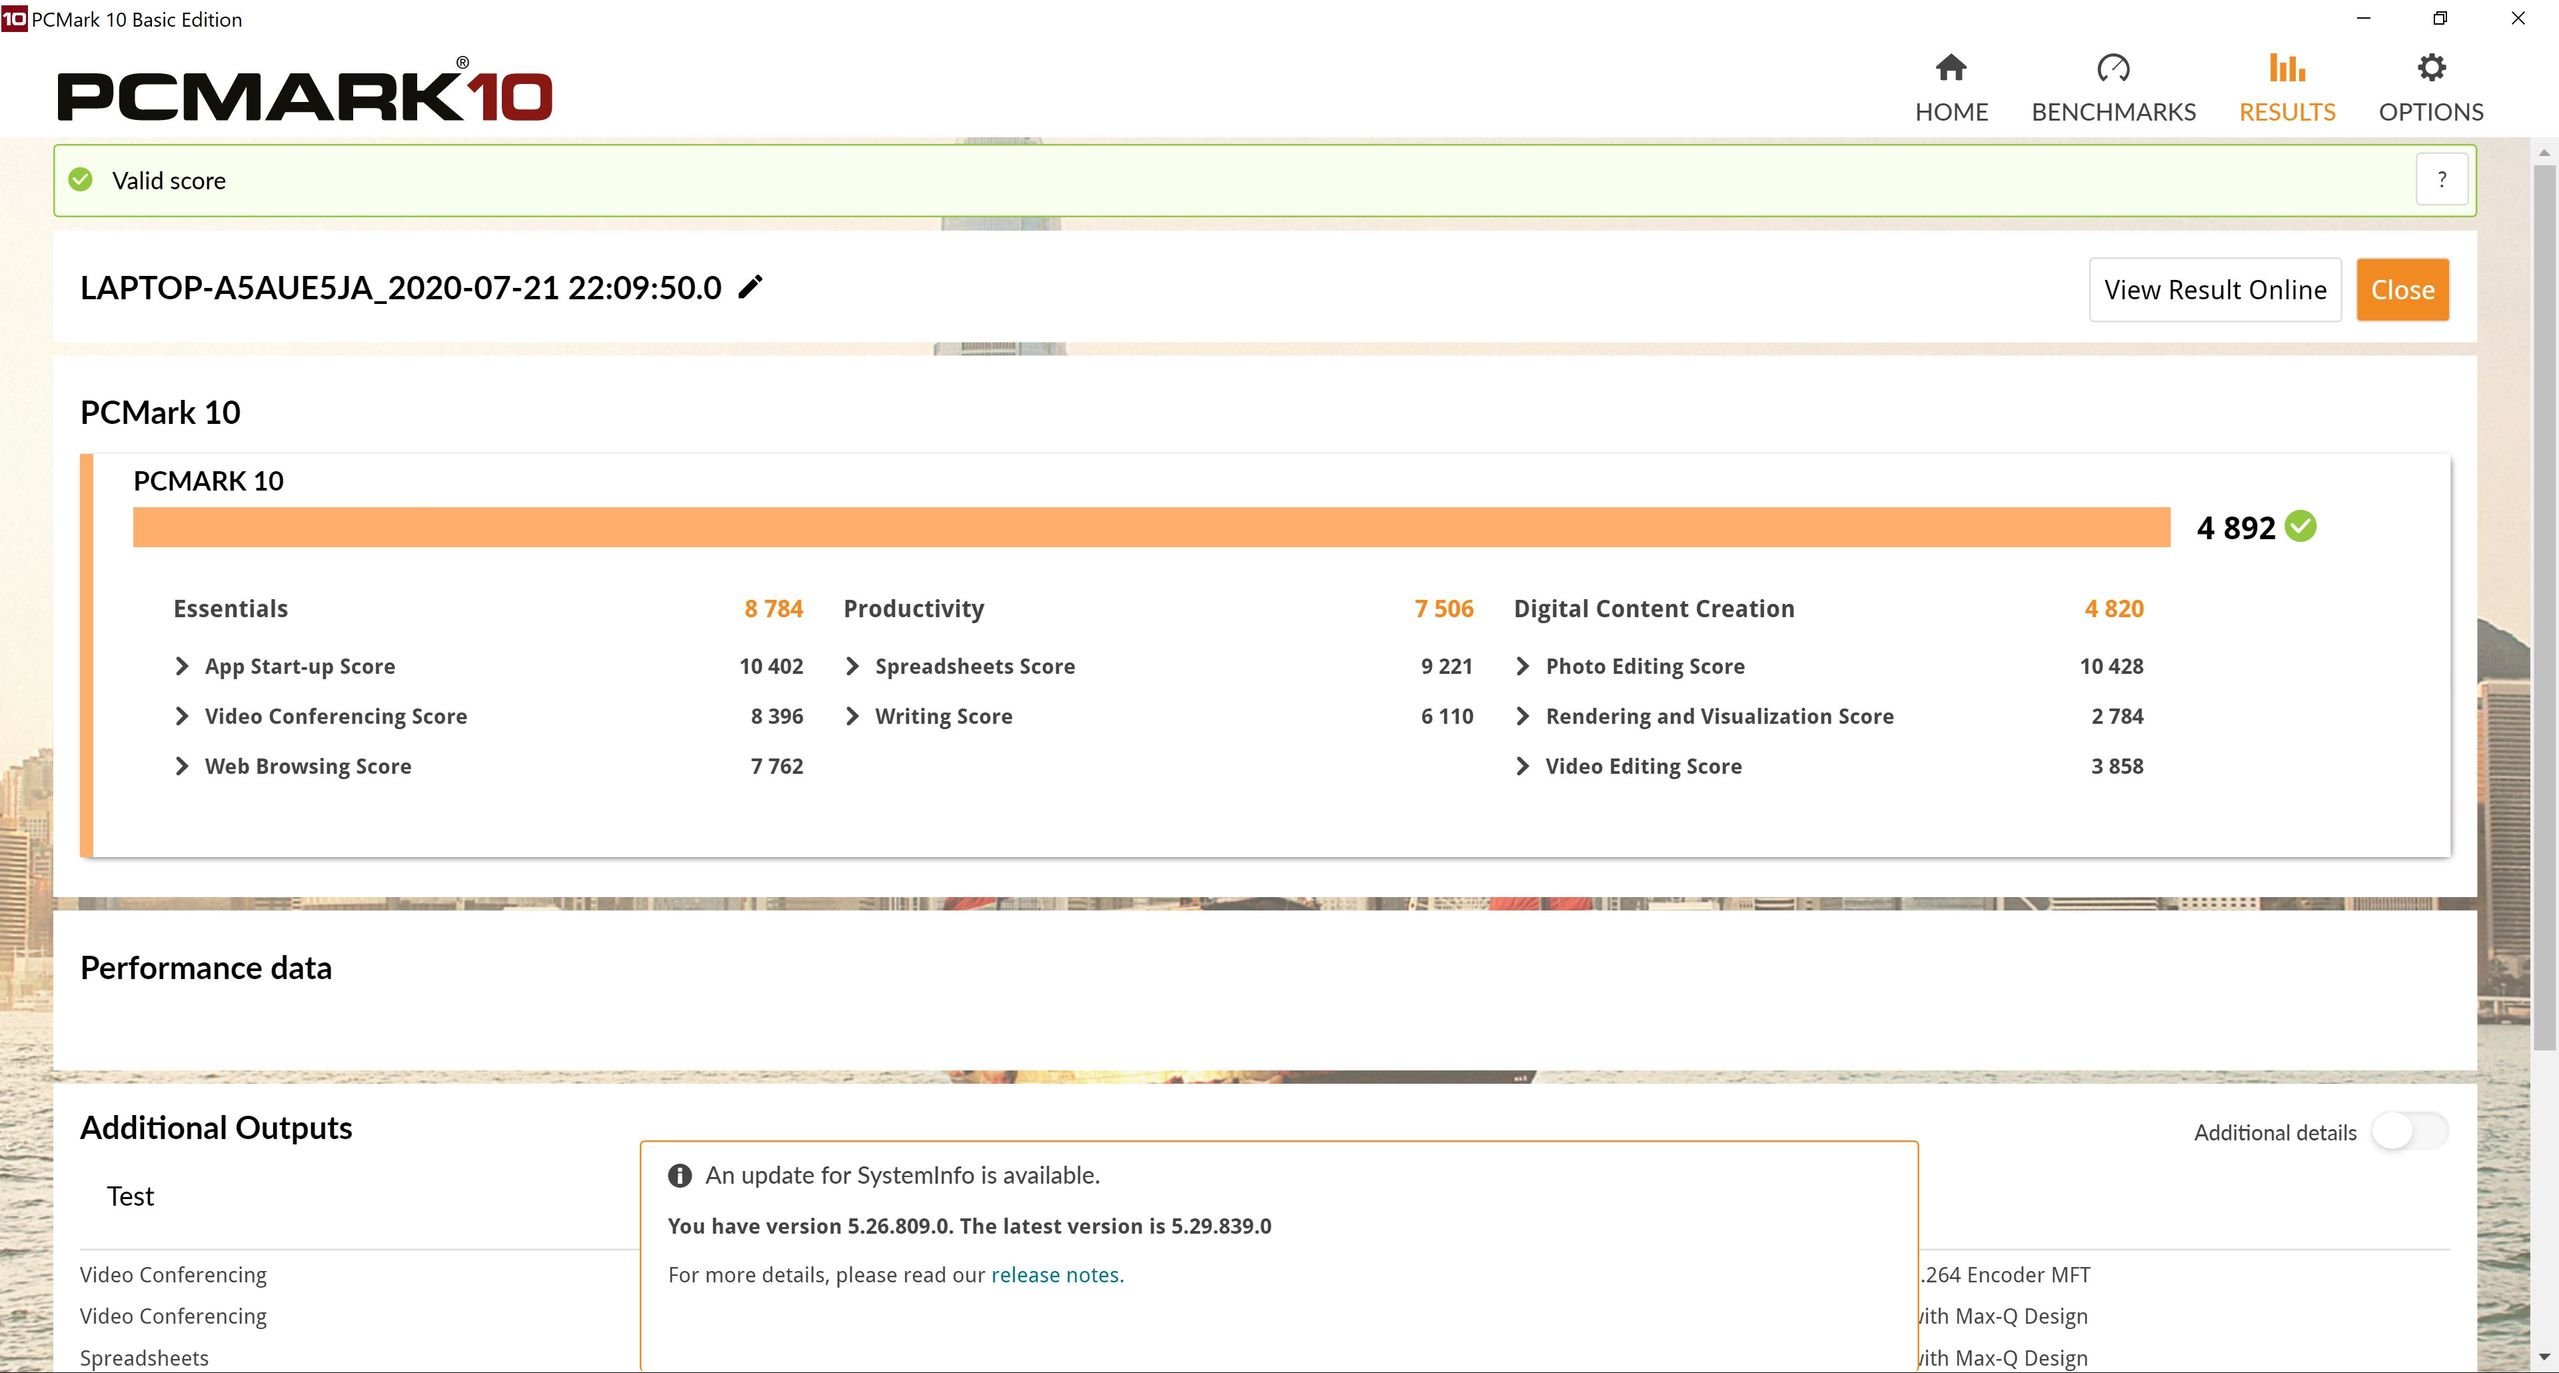Click the question mark help icon
The width and height of the screenshot is (2559, 1373).
coord(2441,180)
